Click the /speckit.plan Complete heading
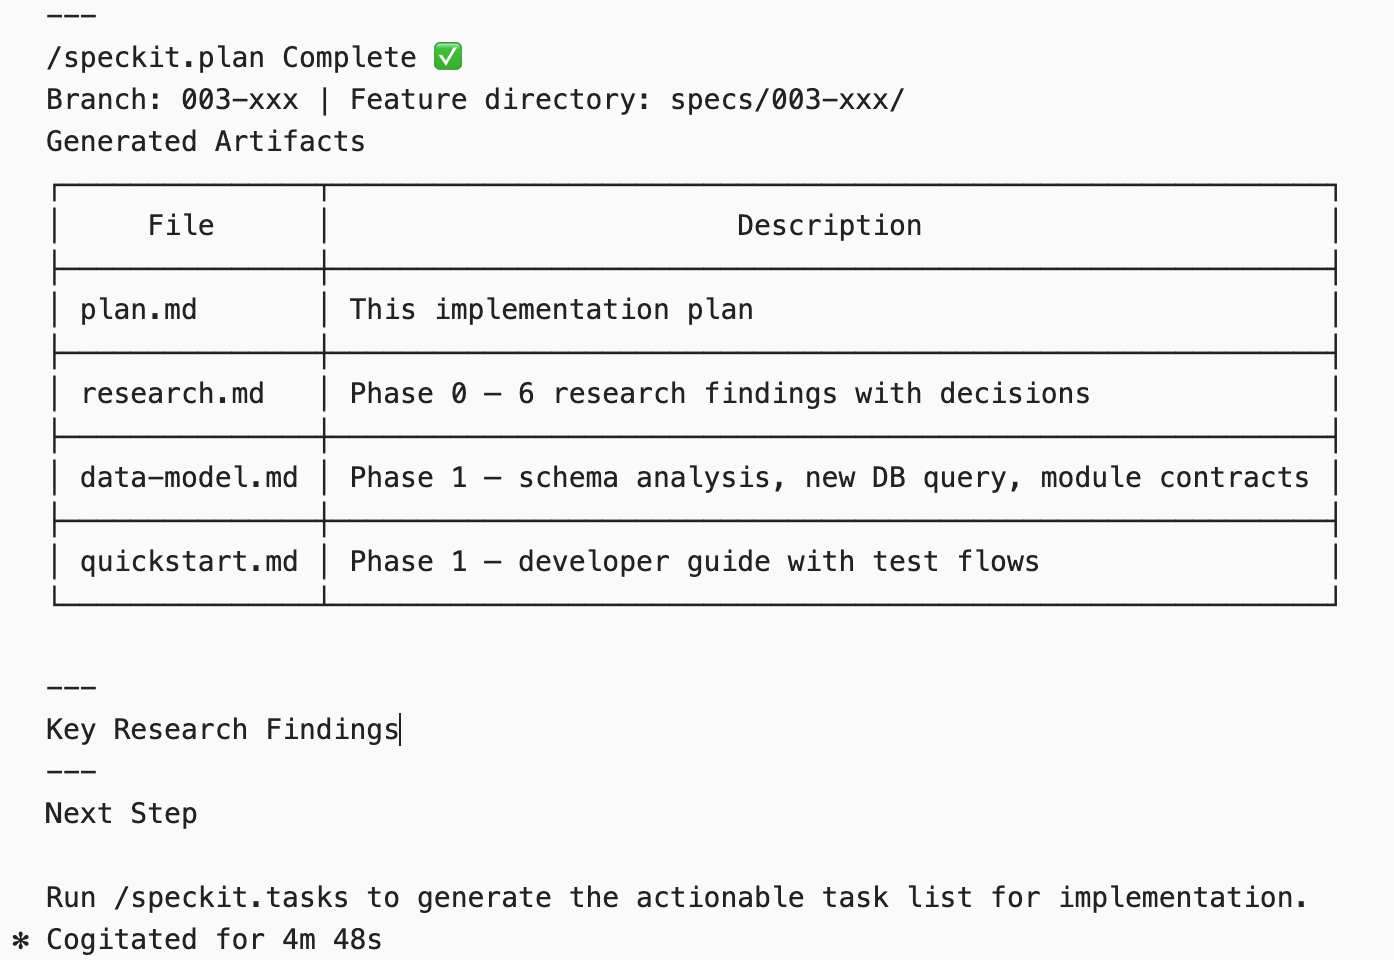1394x960 pixels. point(230,58)
